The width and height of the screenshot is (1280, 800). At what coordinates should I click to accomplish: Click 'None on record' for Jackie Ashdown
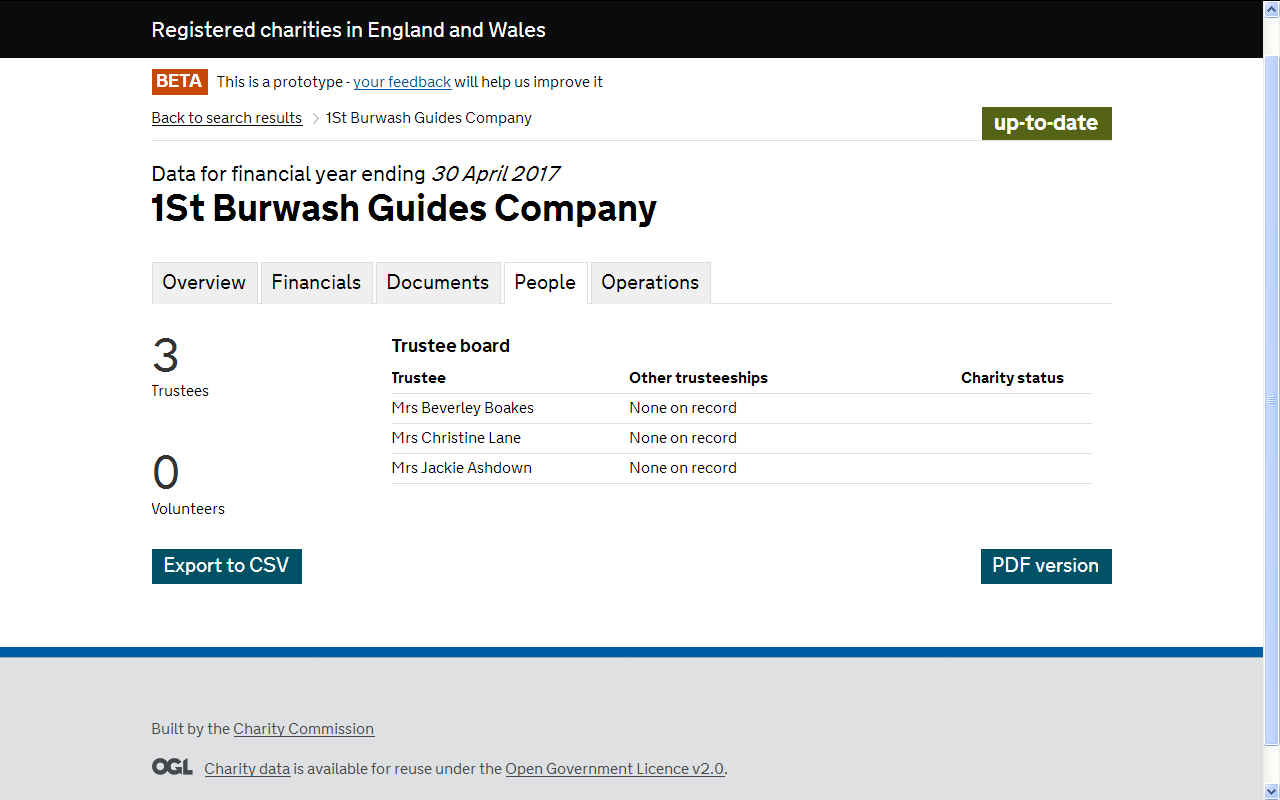tap(683, 468)
